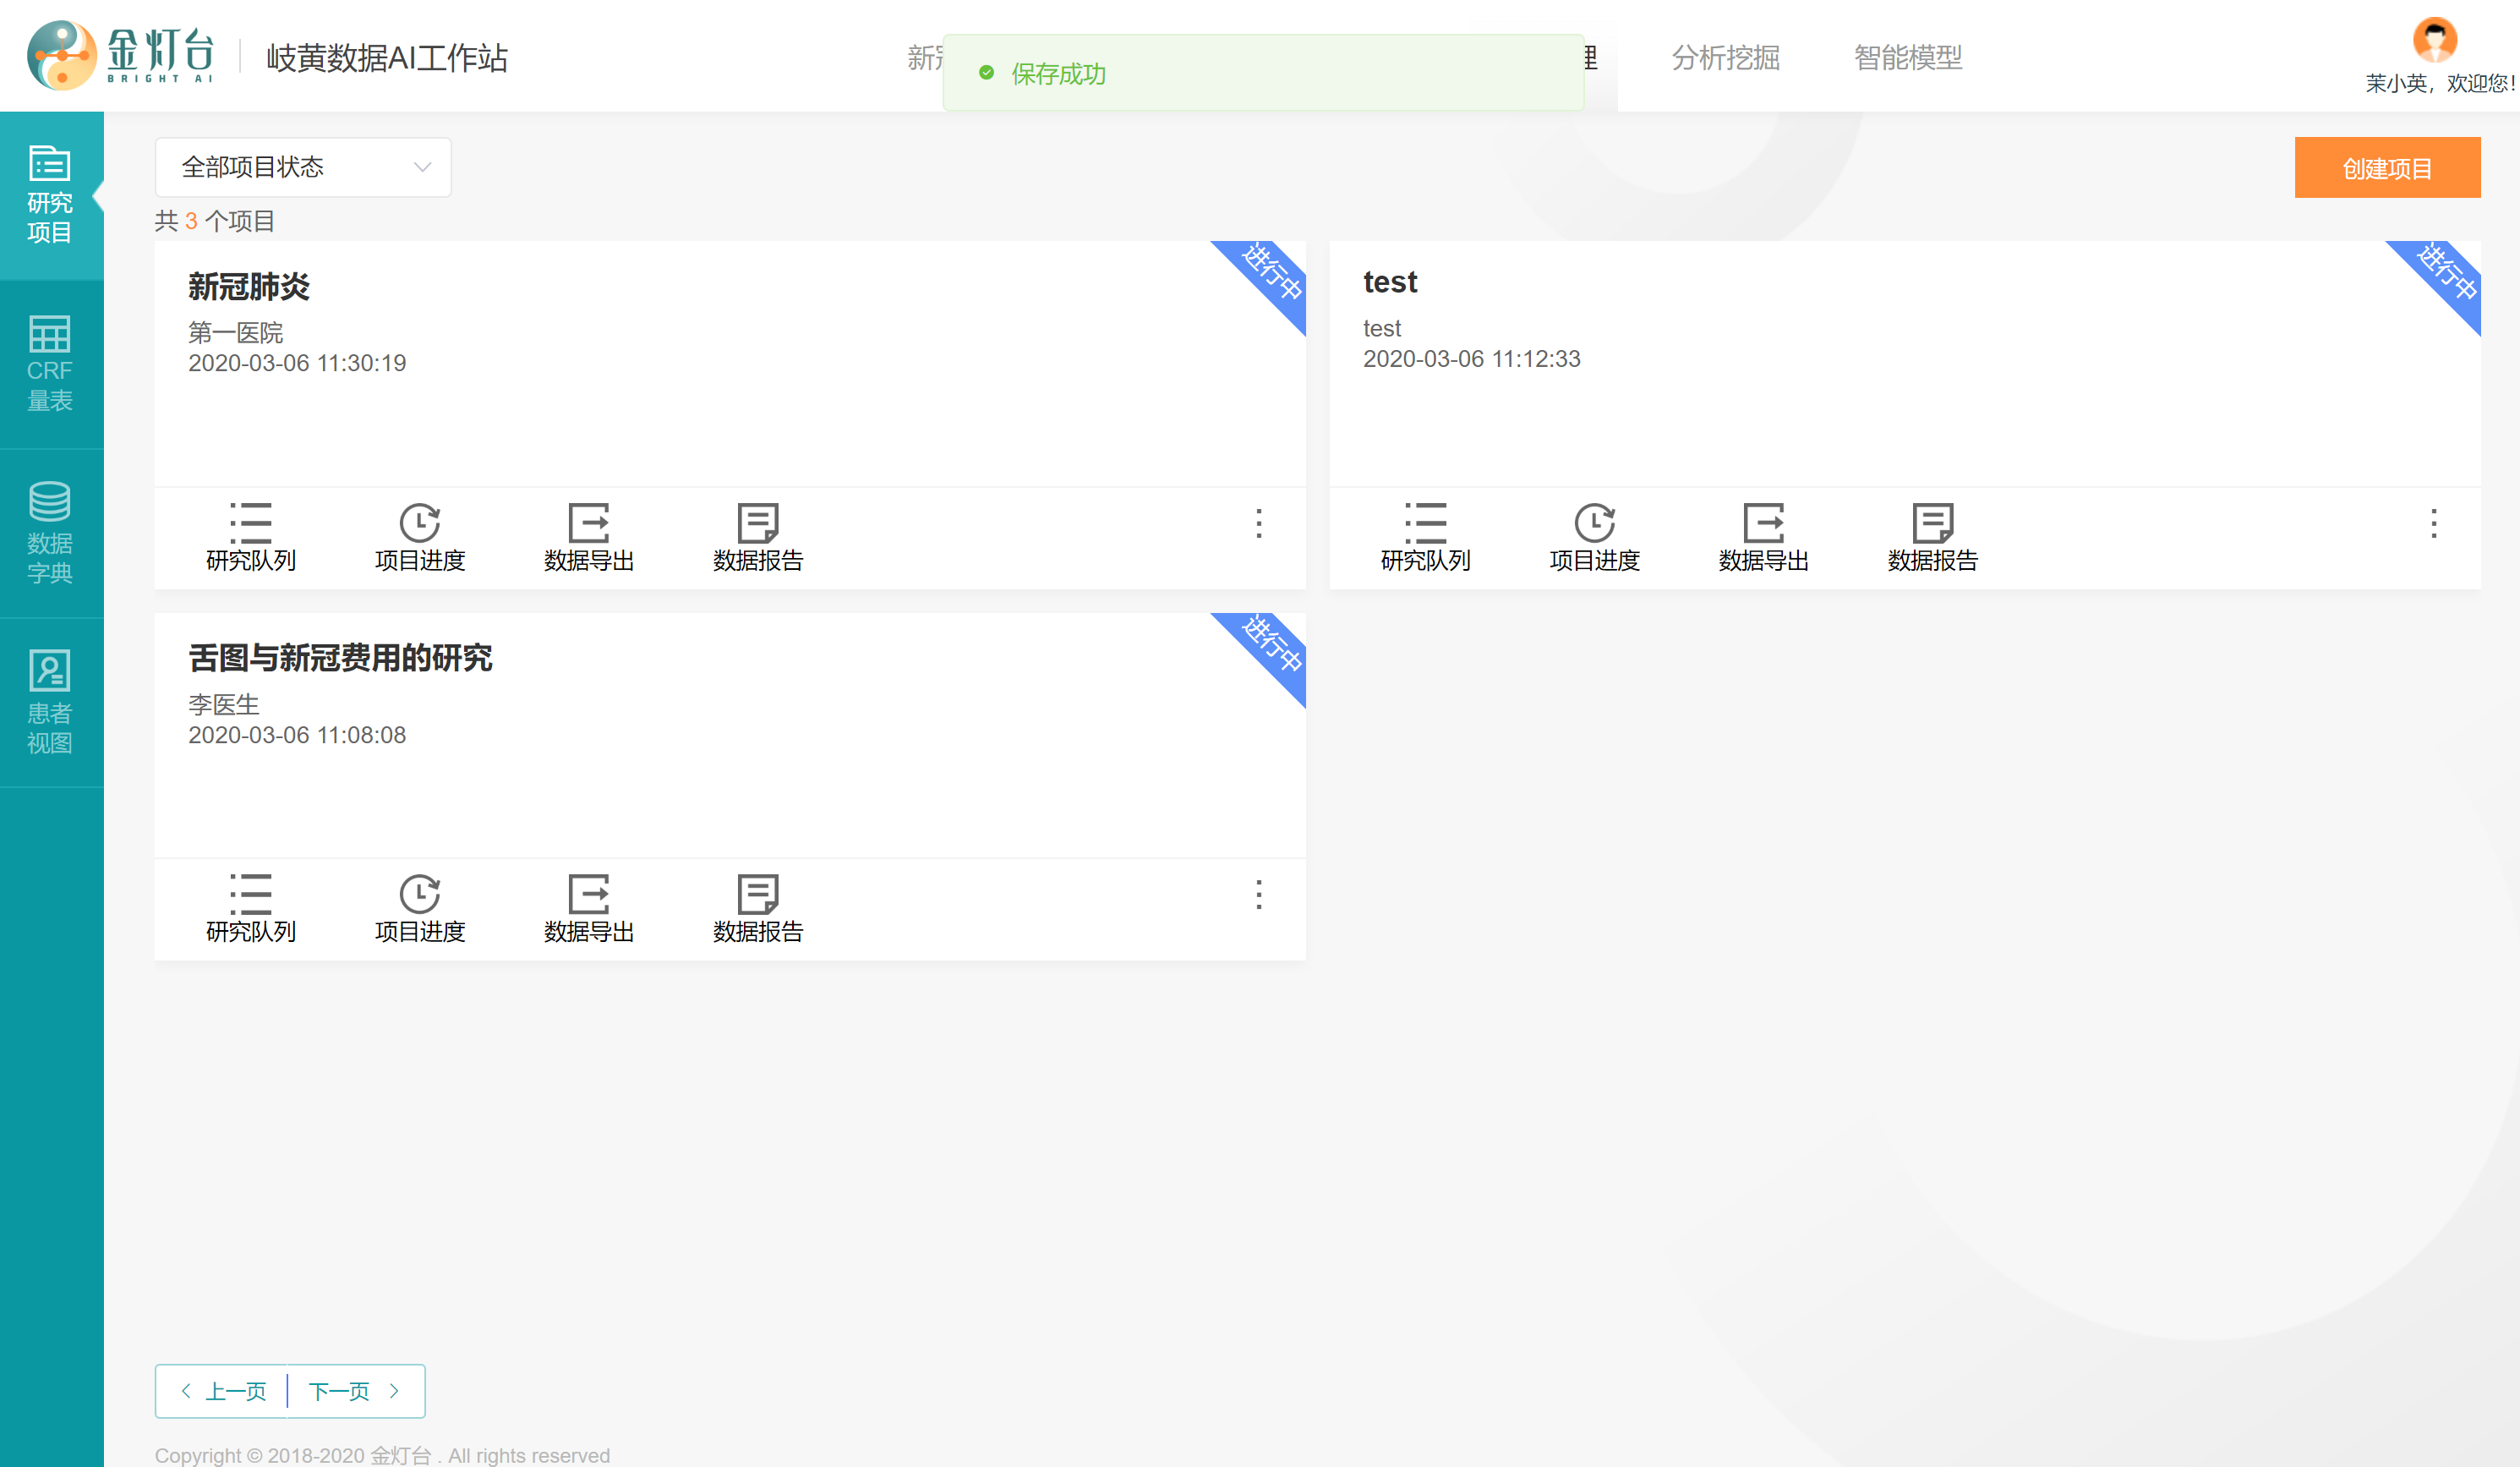Screen dimensions: 2520x1467
Task: Switch to the 智能模型 tab
Action: (1907, 58)
